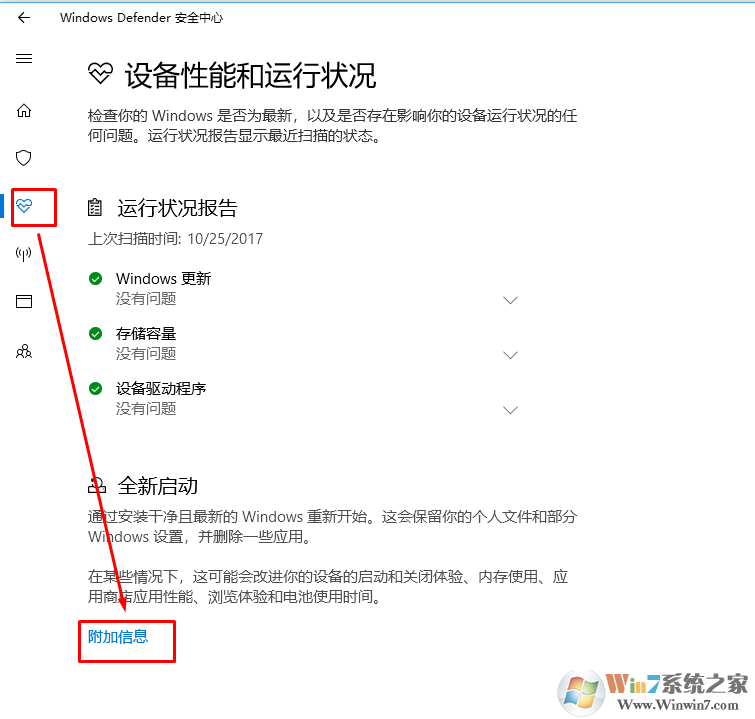Click the Windows 更新 item label
The width and height of the screenshot is (755, 719).
pos(163,278)
